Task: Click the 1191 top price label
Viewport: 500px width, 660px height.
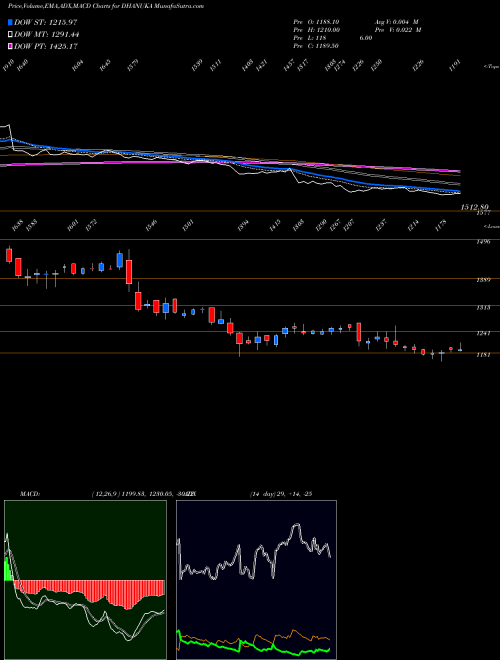Action: 455,65
